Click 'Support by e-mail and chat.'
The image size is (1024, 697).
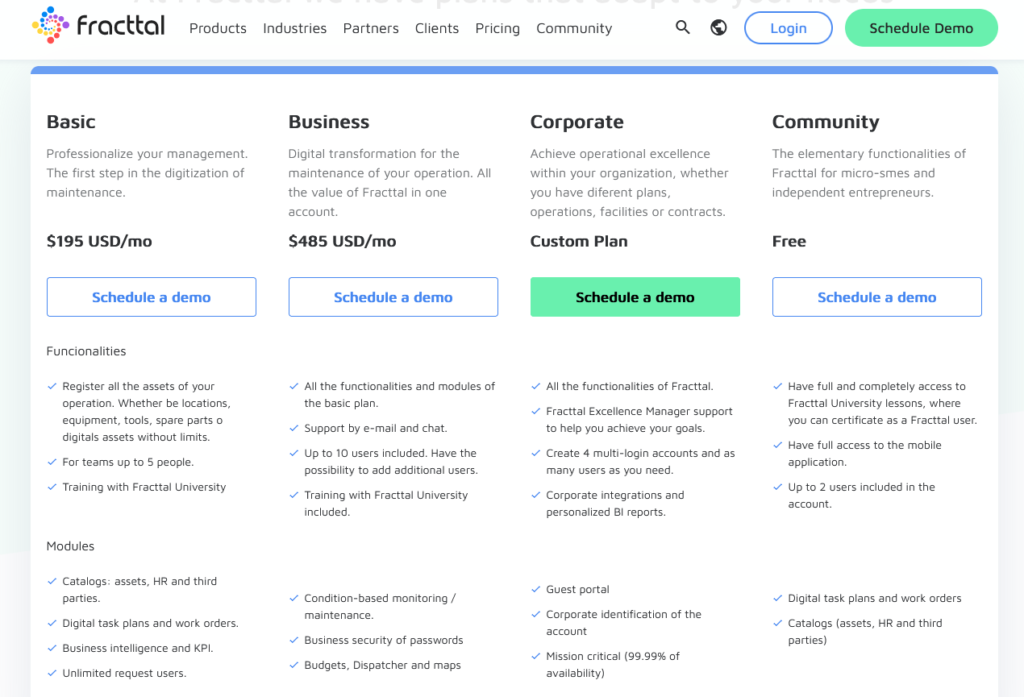(x=376, y=428)
